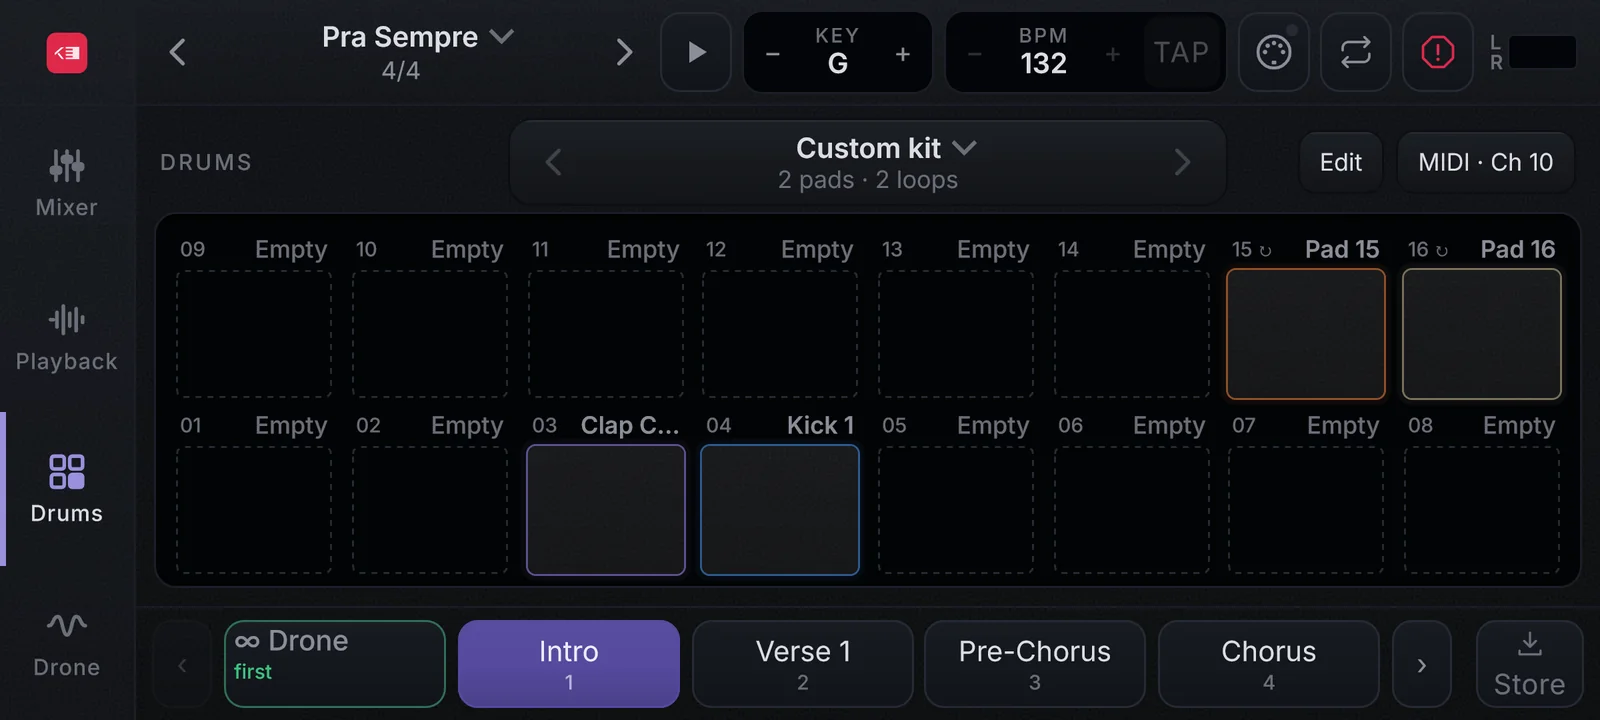Jump to the Chorus section
This screenshot has width=1600, height=720.
1269,664
